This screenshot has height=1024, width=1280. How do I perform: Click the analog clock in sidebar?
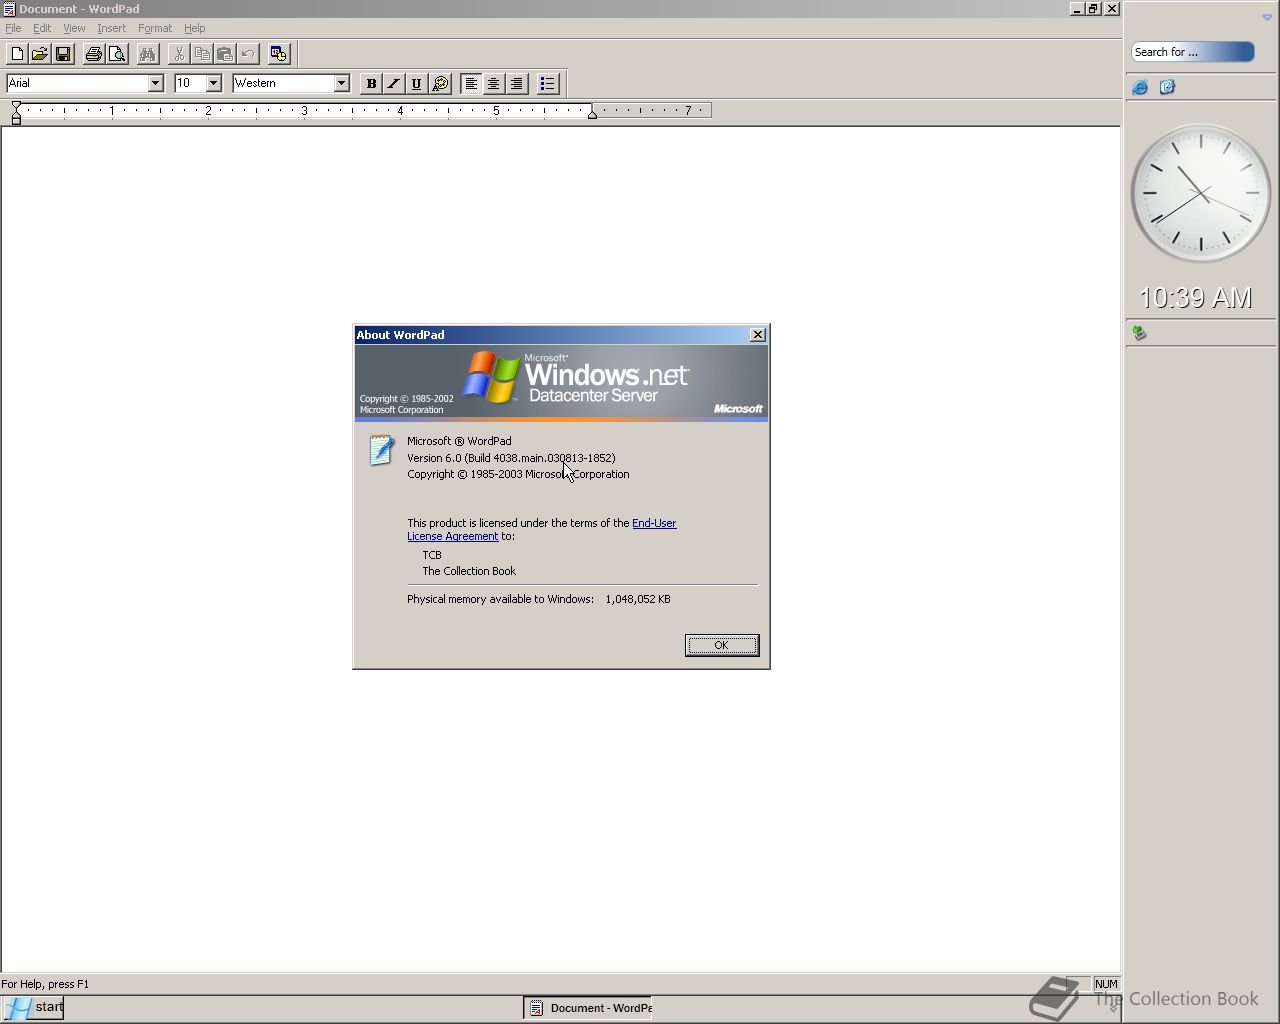pyautogui.click(x=1201, y=193)
